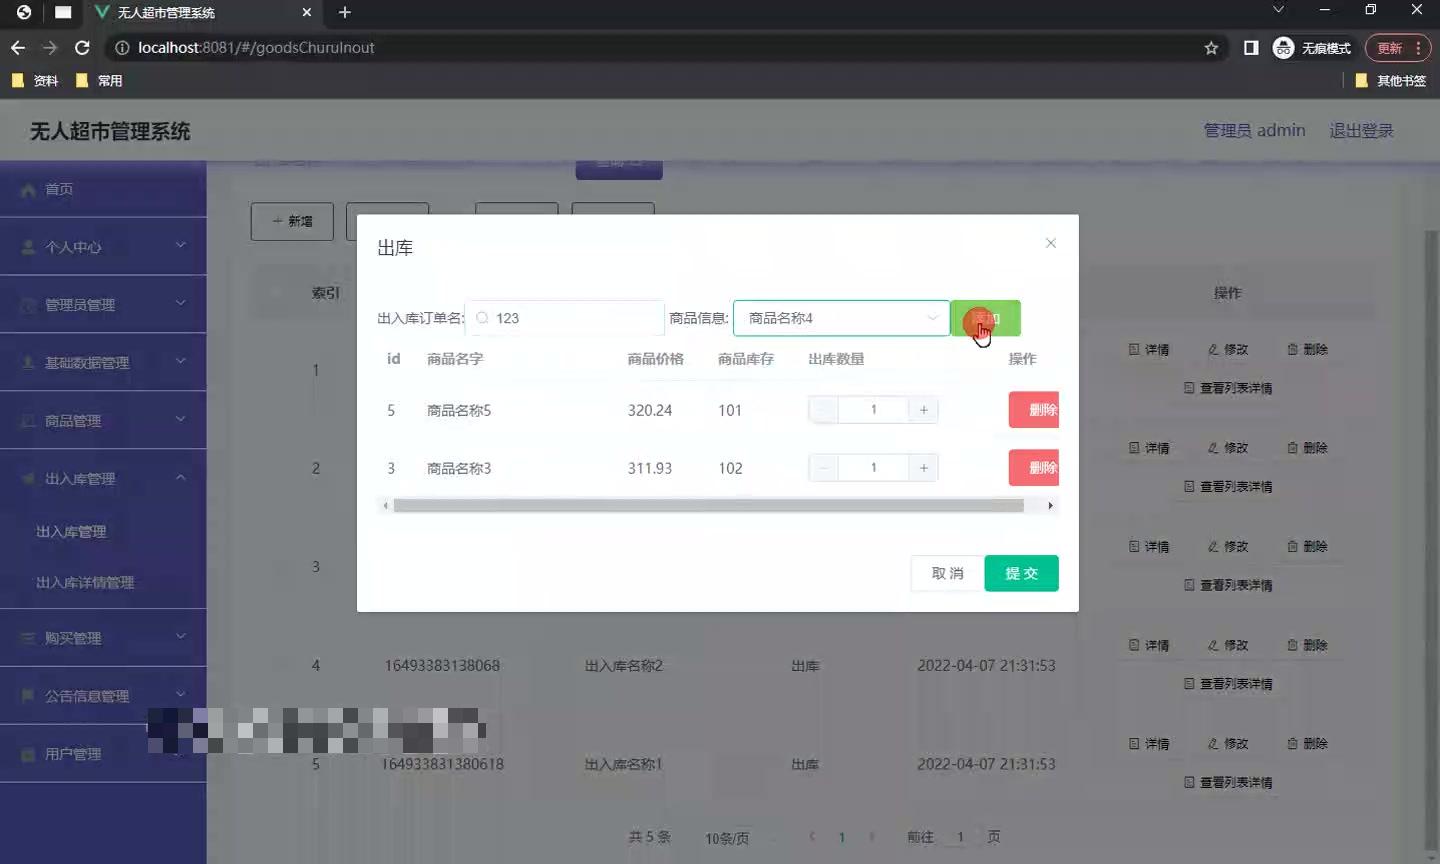Select the 出入库管理 submenu item

pyautogui.click(x=71, y=532)
